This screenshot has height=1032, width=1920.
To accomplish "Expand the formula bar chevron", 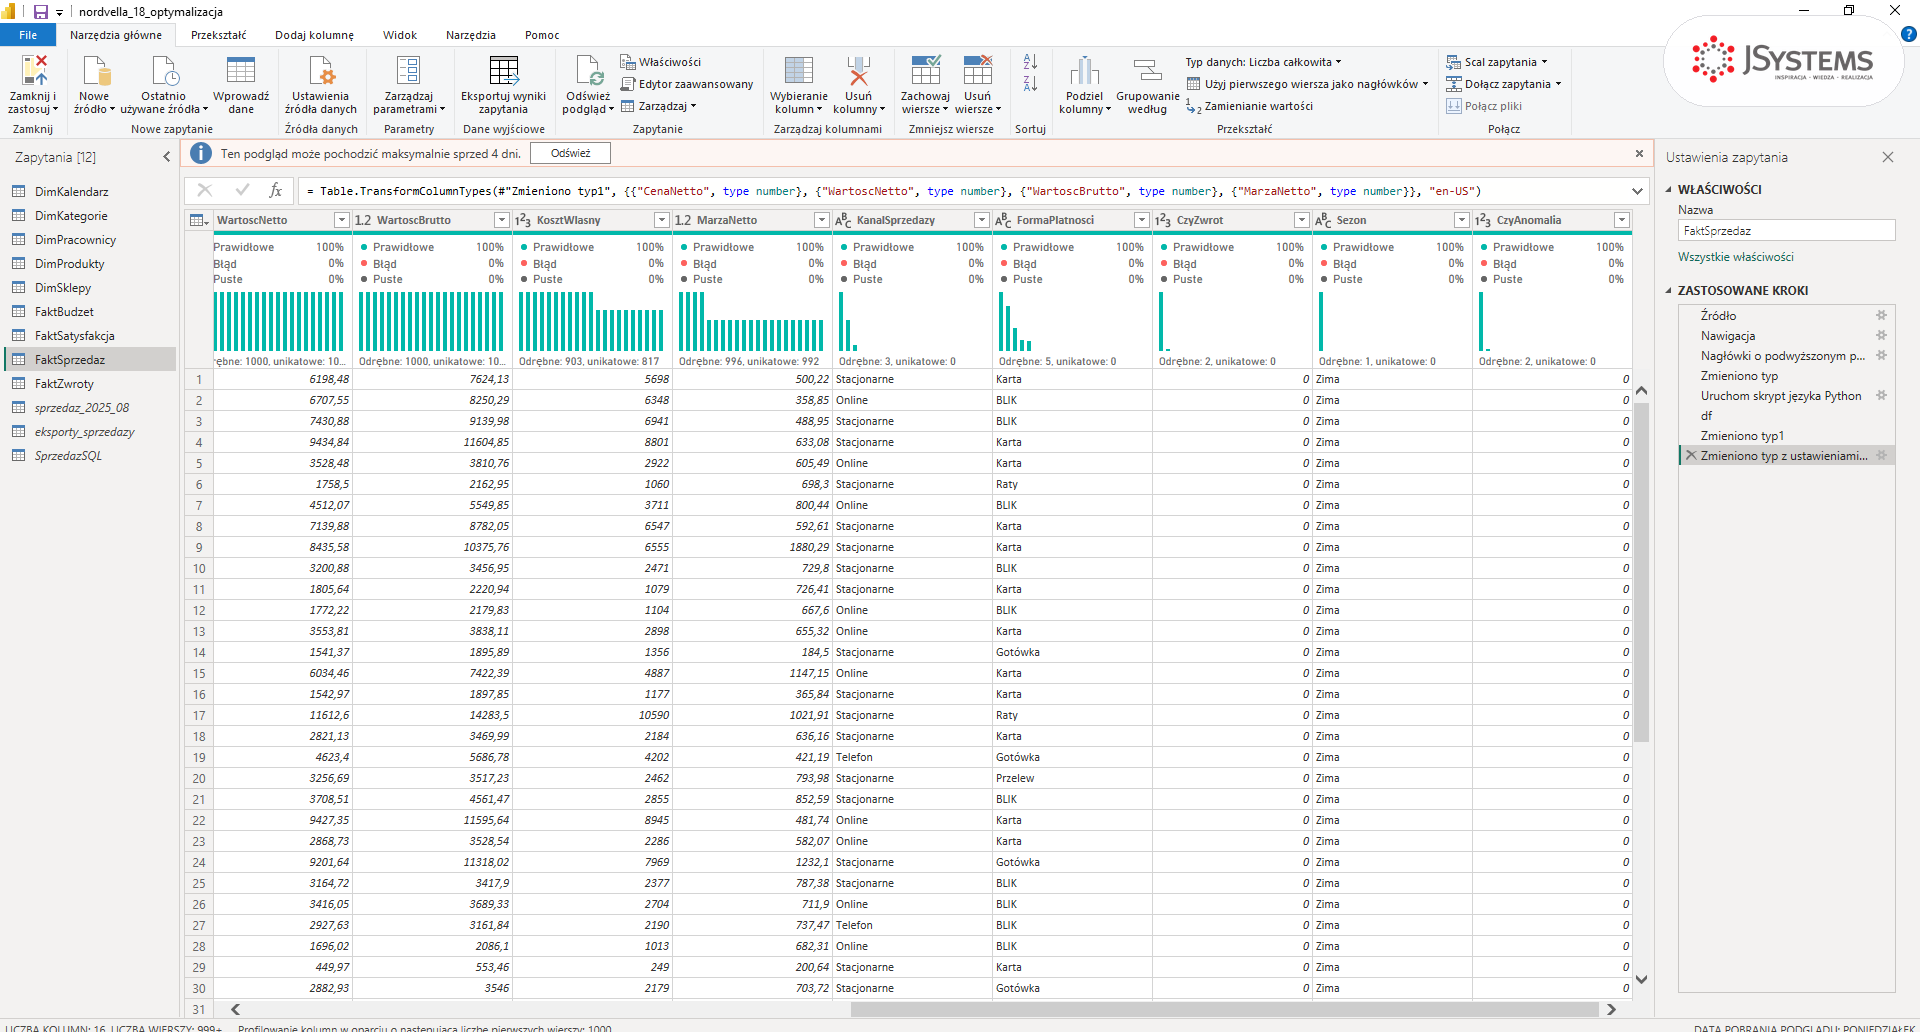I will pyautogui.click(x=1637, y=191).
